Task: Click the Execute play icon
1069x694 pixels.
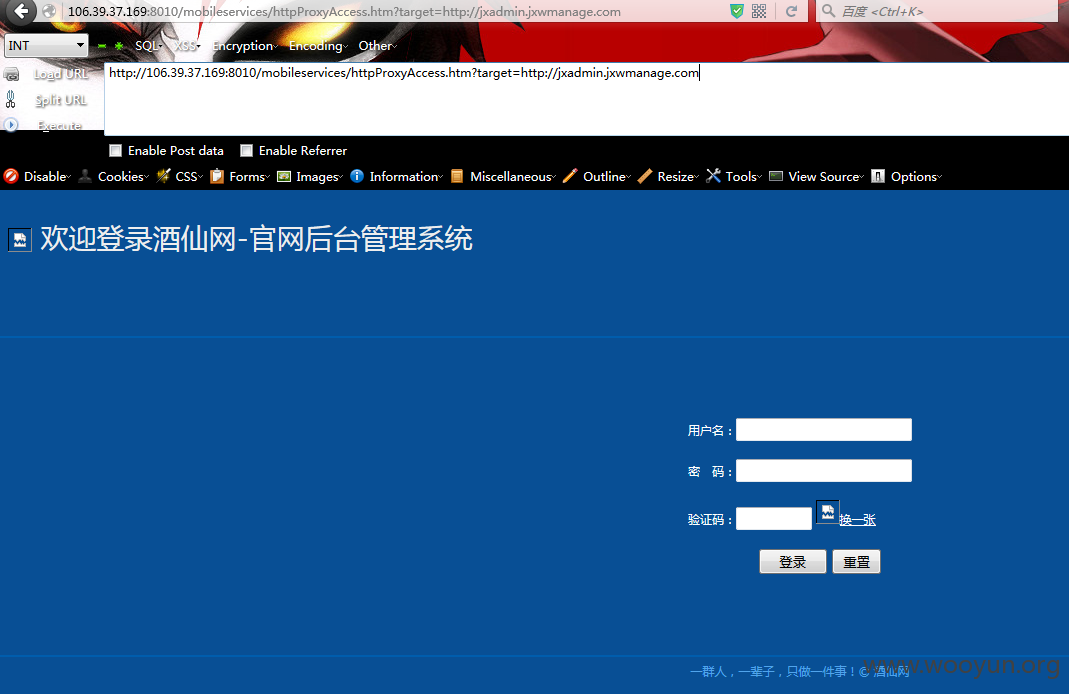Action: 11,125
